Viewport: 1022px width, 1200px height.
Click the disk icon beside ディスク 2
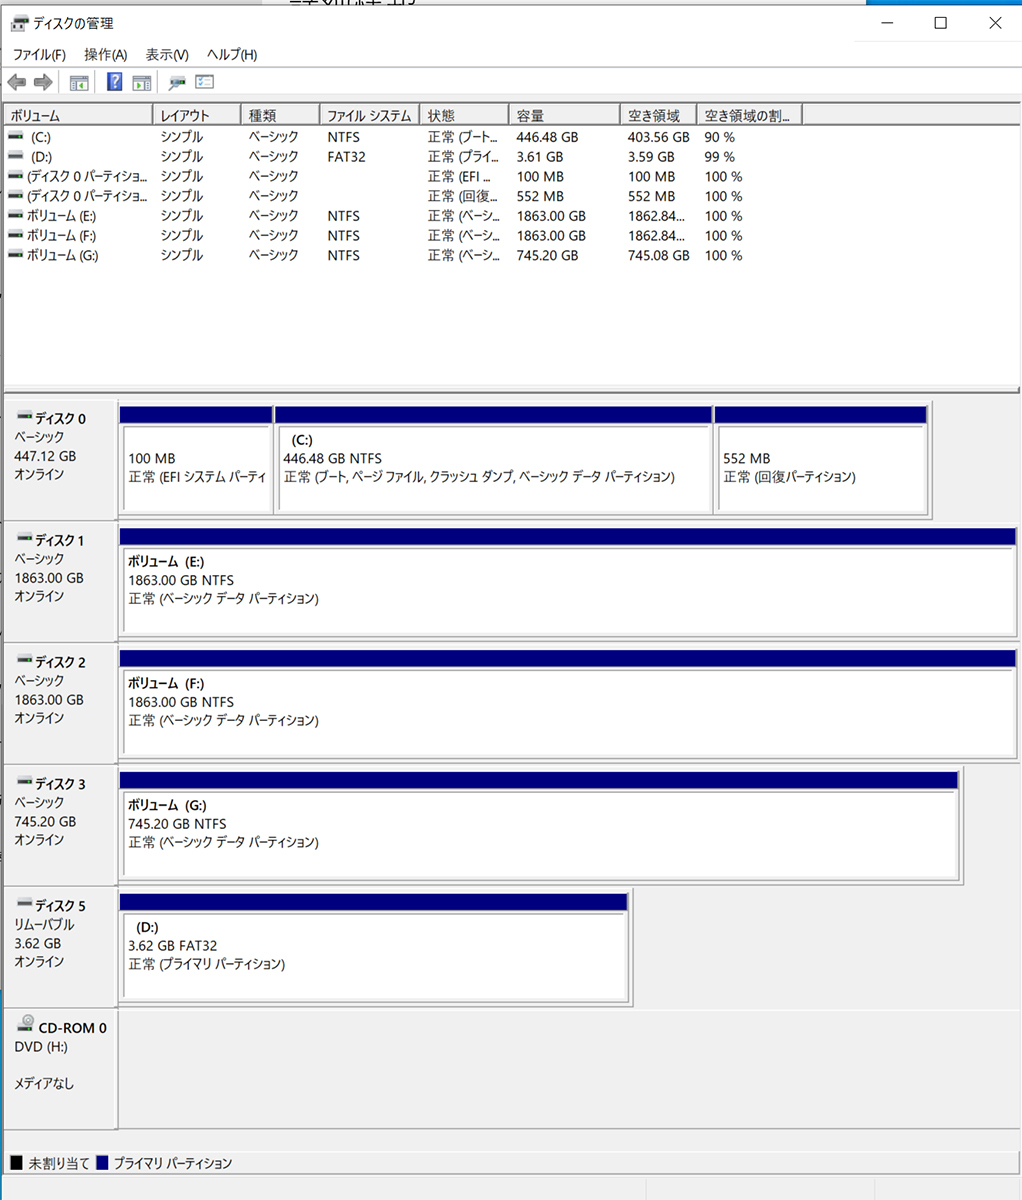pyautogui.click(x=24, y=661)
